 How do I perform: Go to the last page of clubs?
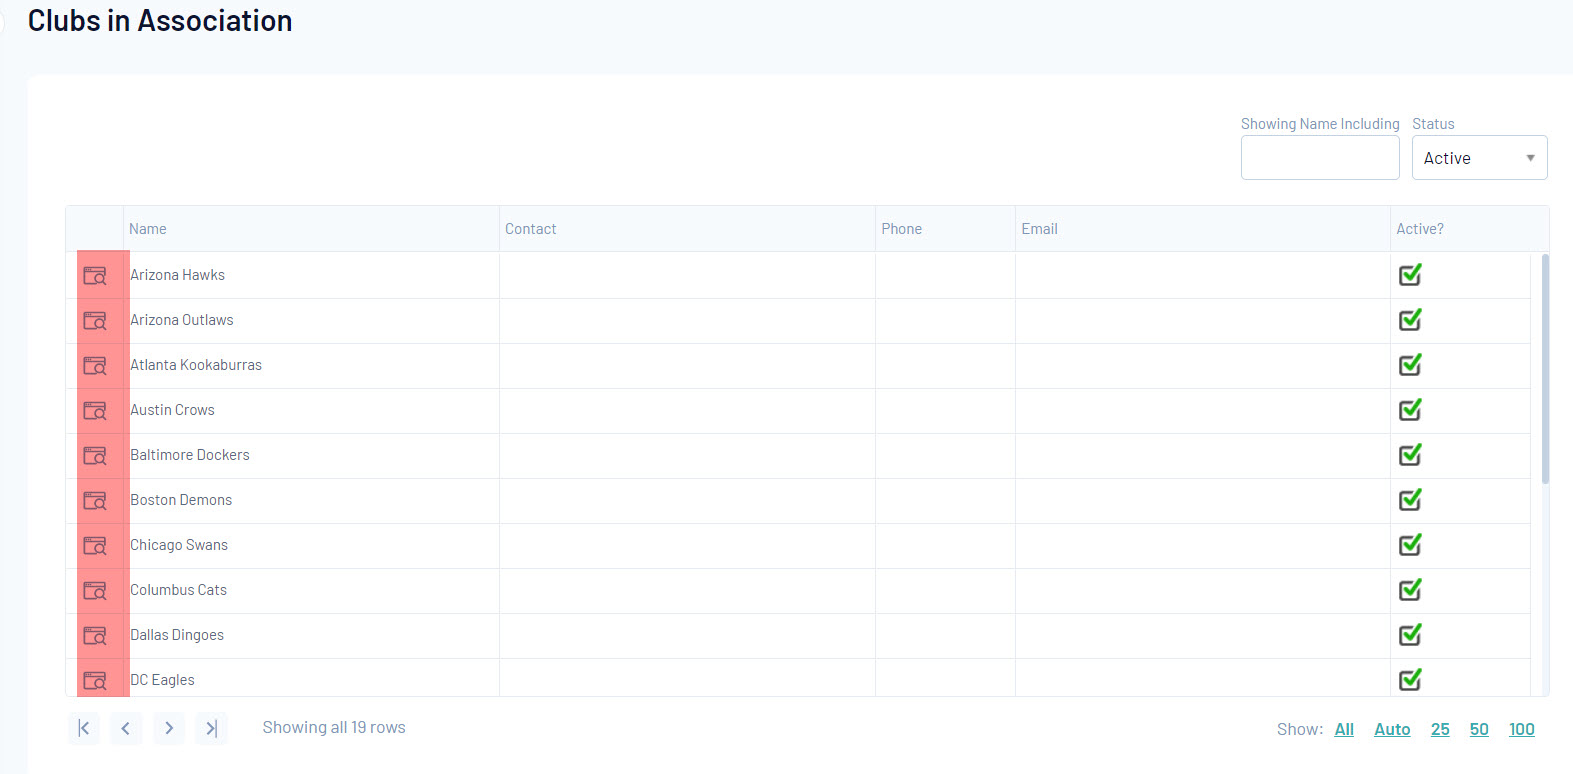pos(212,728)
